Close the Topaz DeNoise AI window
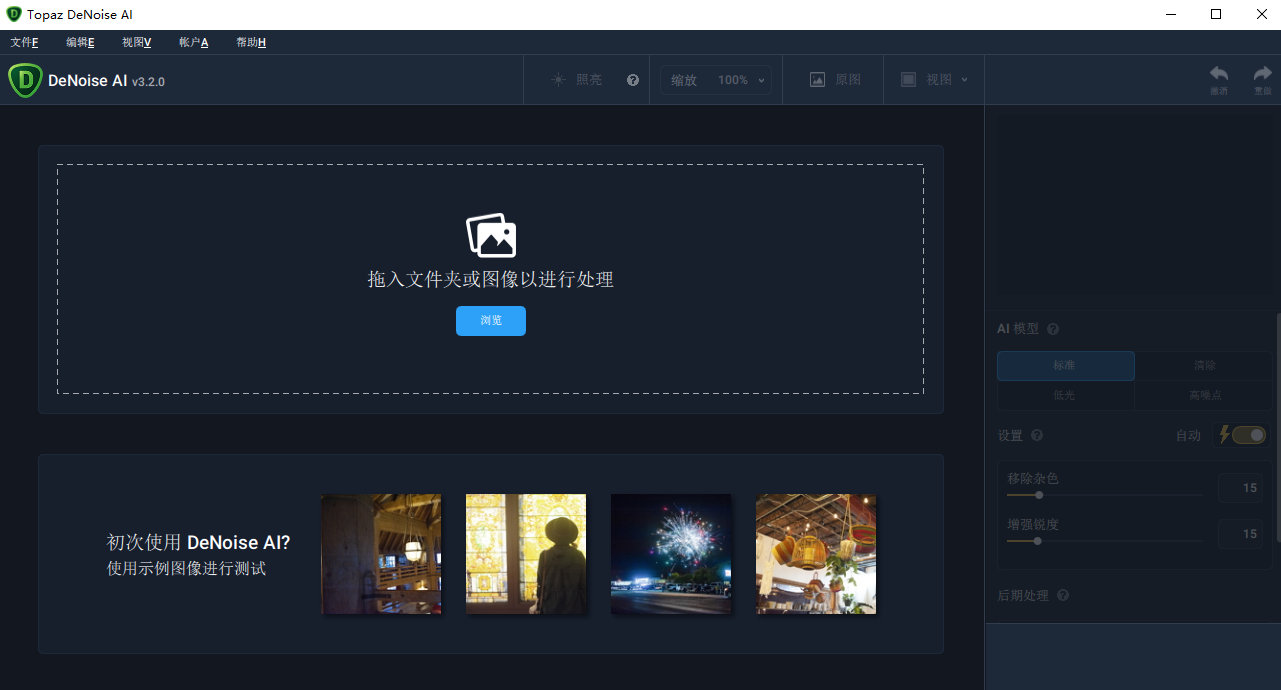This screenshot has height=690, width=1281. click(x=1261, y=14)
